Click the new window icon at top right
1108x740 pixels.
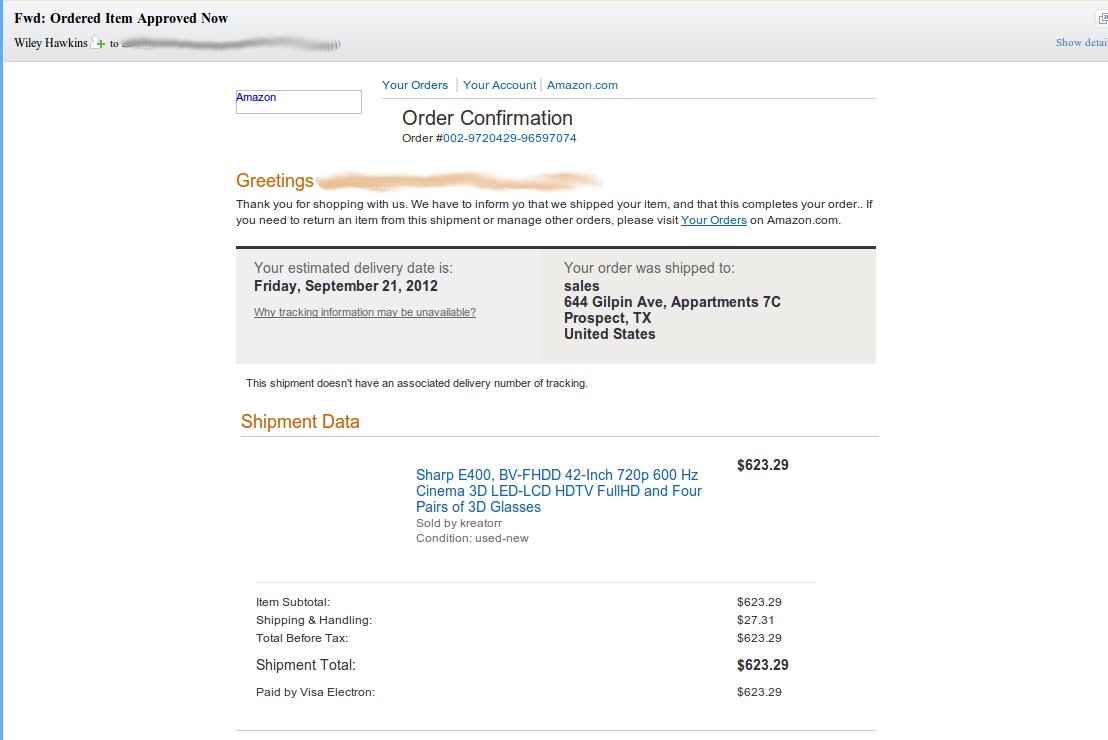click(x=1102, y=19)
